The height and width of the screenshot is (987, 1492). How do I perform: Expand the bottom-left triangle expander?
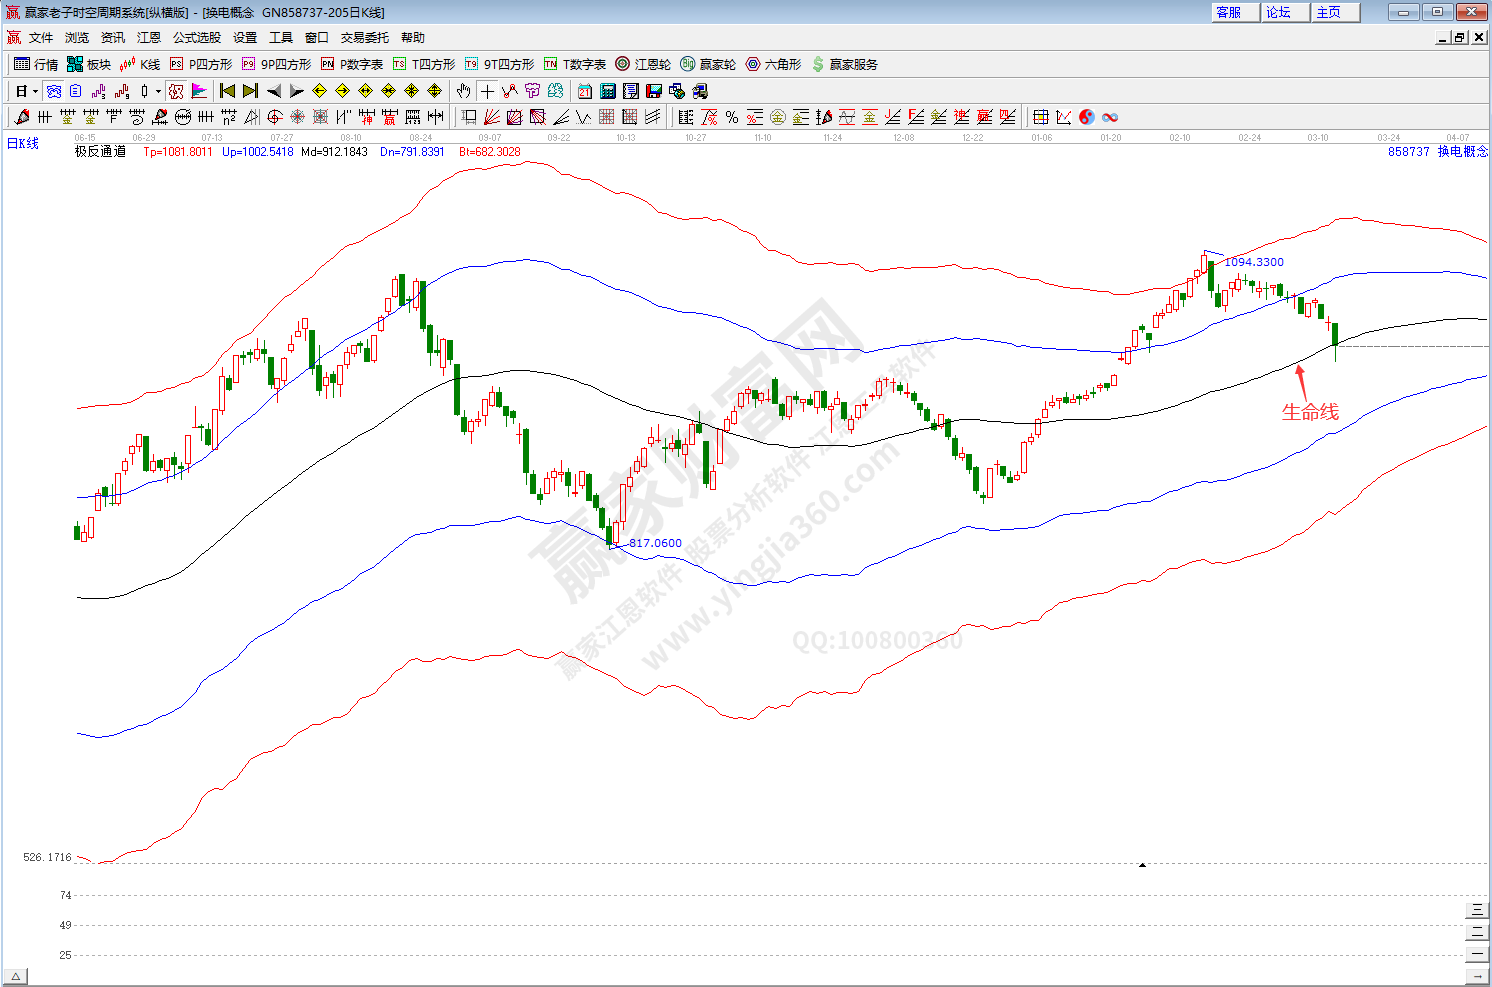click(15, 977)
